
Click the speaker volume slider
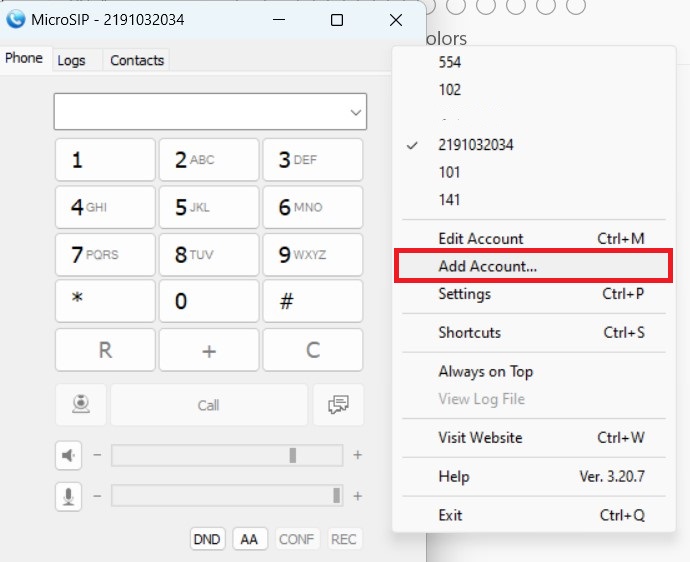227,456
